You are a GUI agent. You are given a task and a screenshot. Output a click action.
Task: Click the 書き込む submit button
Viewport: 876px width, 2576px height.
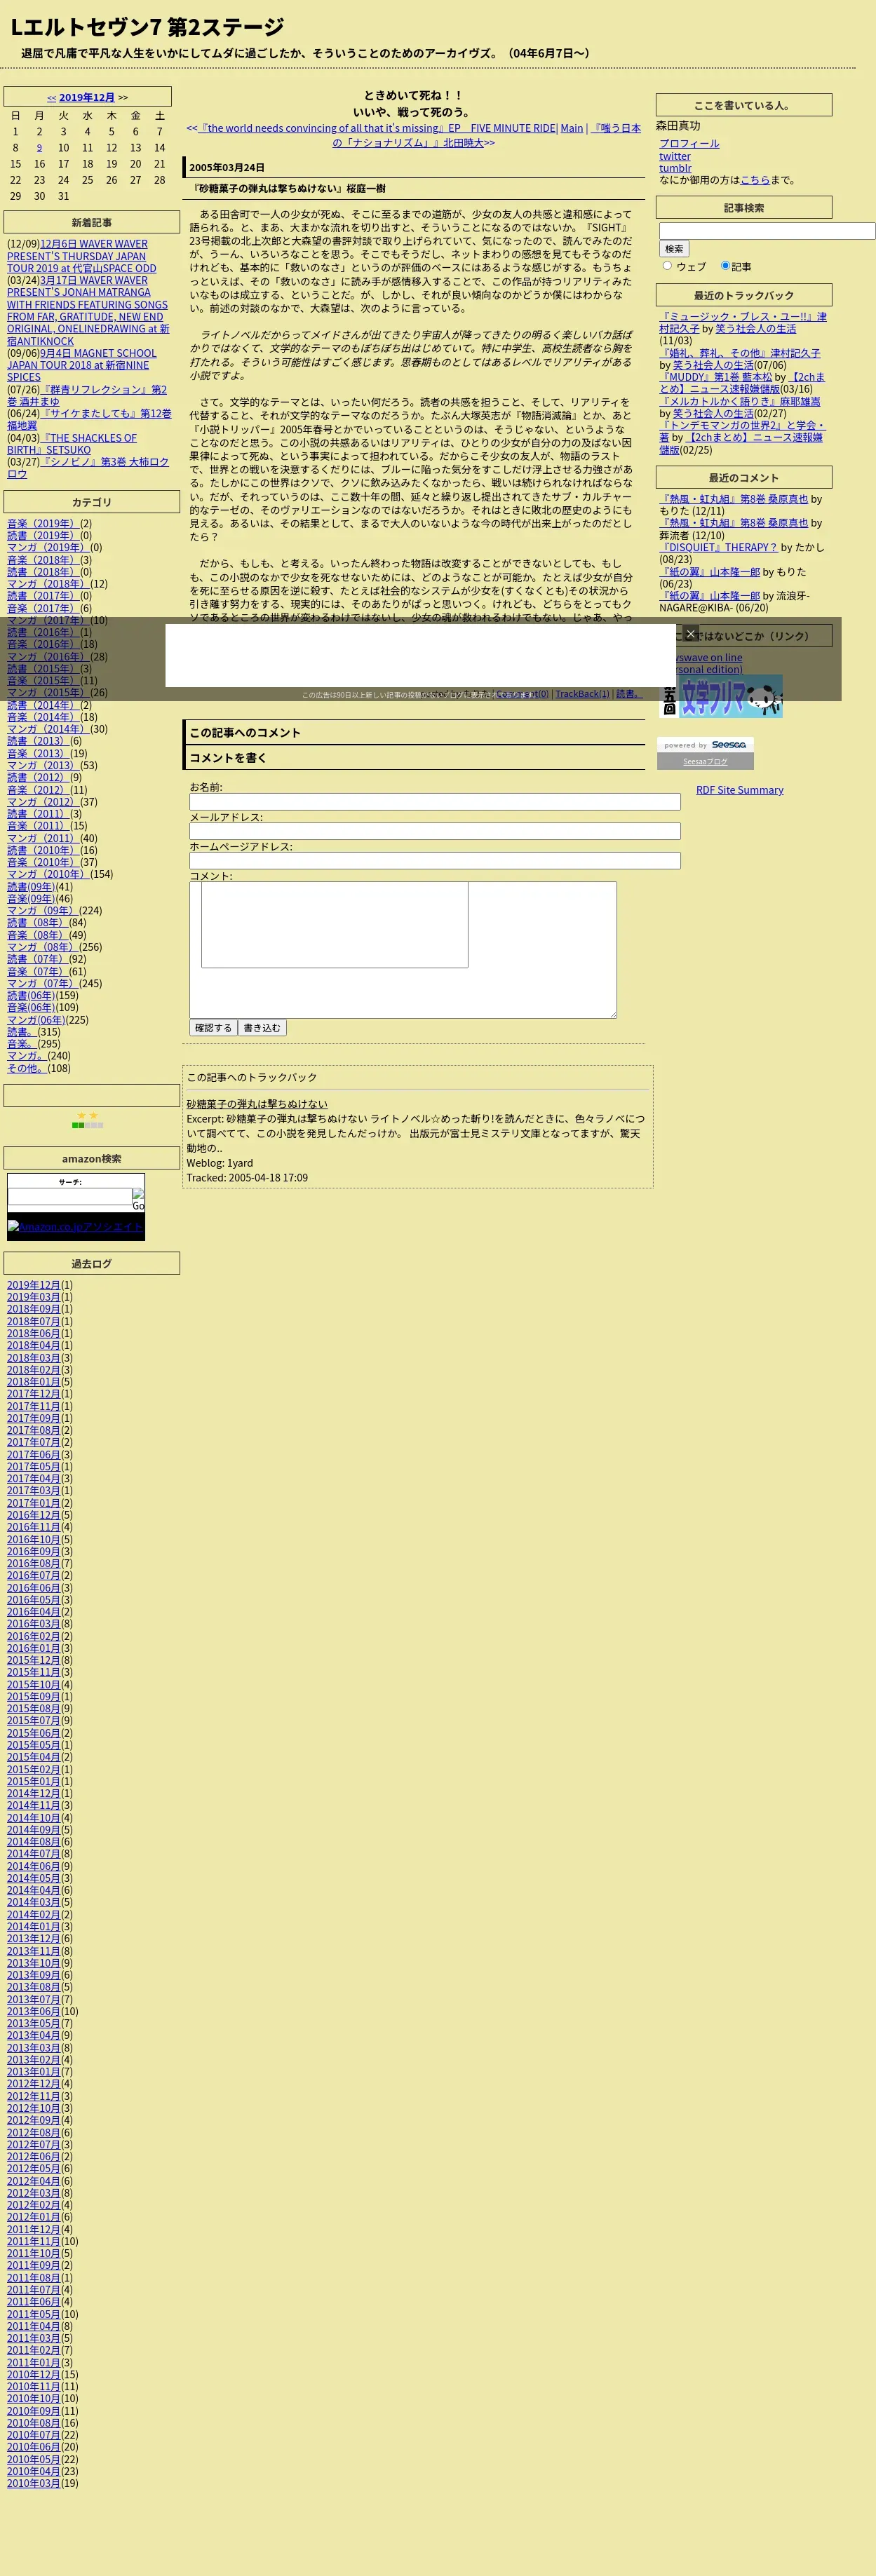tap(263, 1027)
